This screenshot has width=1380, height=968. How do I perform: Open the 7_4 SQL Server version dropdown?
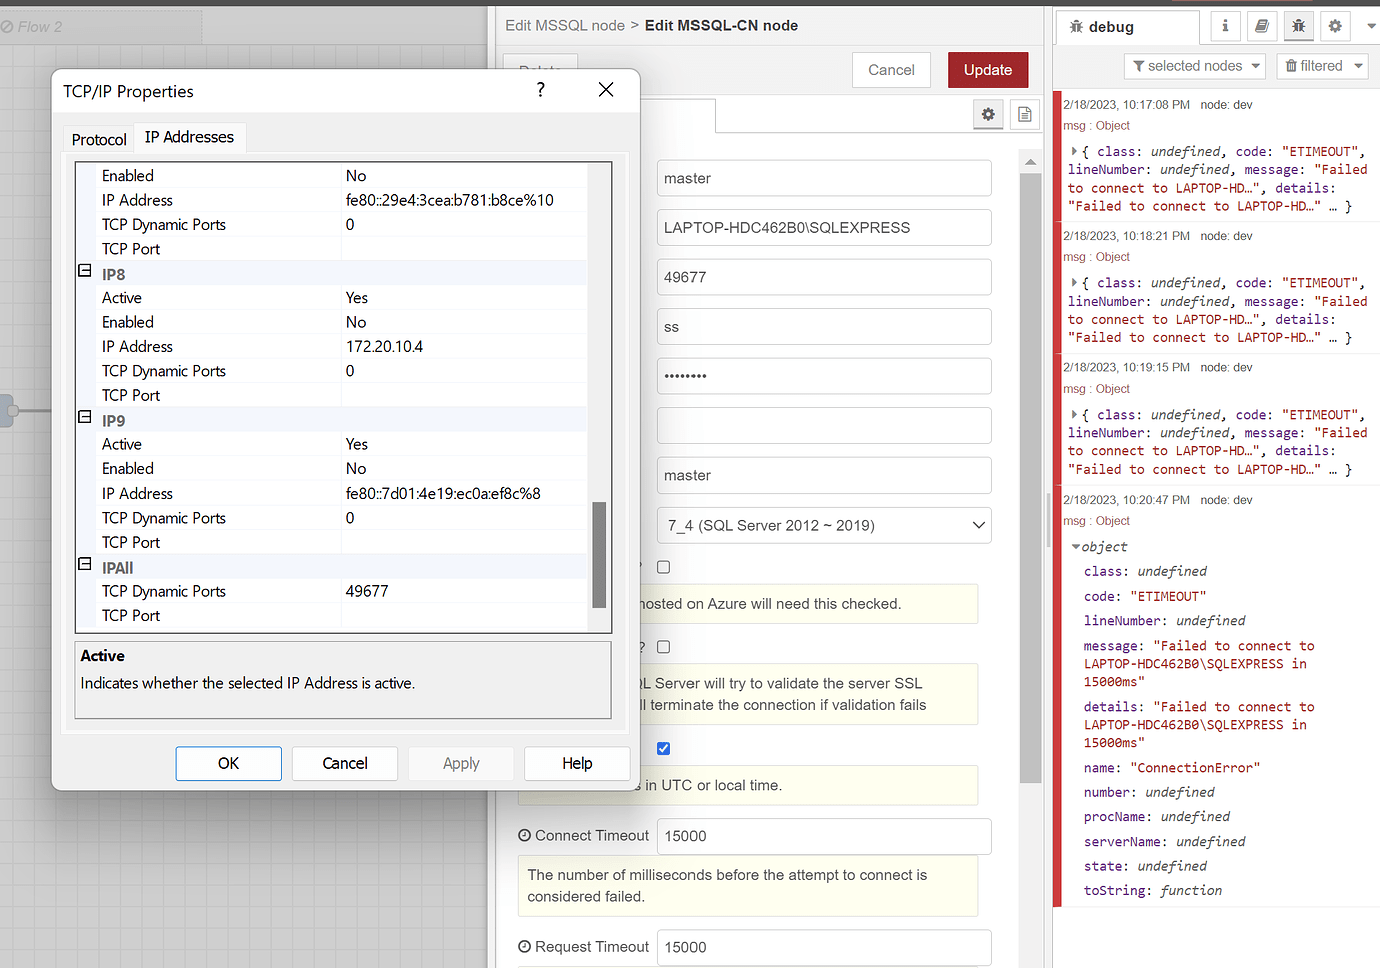[x=824, y=525]
